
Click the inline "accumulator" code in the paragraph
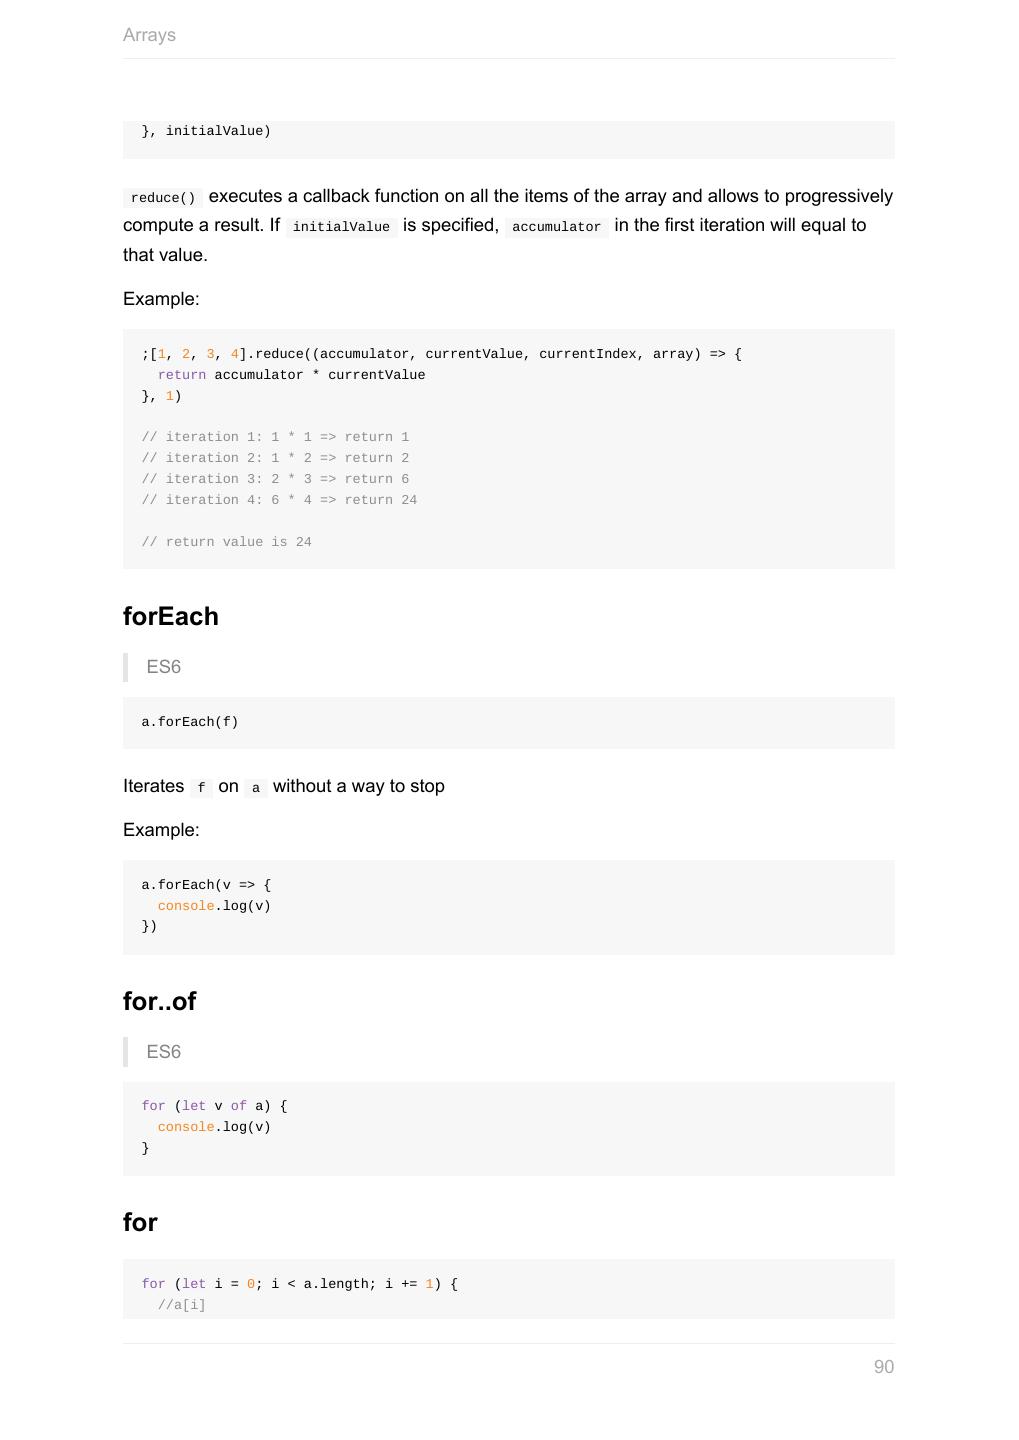tap(556, 227)
